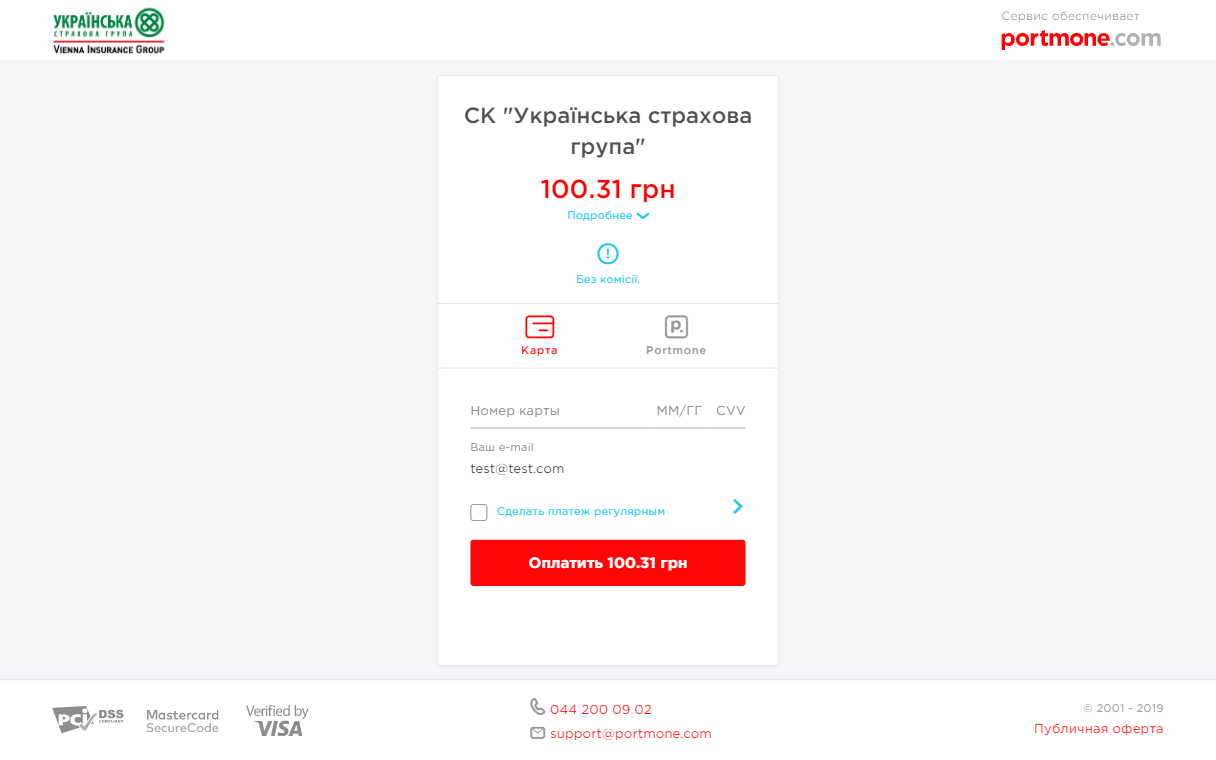
Task: Click into the CVV field
Action: pyautogui.click(x=730, y=411)
